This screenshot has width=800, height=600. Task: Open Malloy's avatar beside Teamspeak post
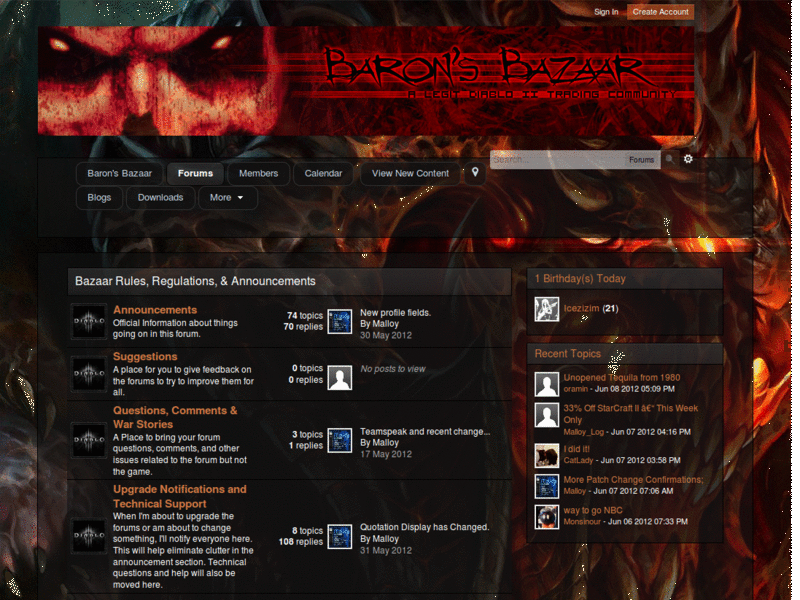tap(339, 440)
